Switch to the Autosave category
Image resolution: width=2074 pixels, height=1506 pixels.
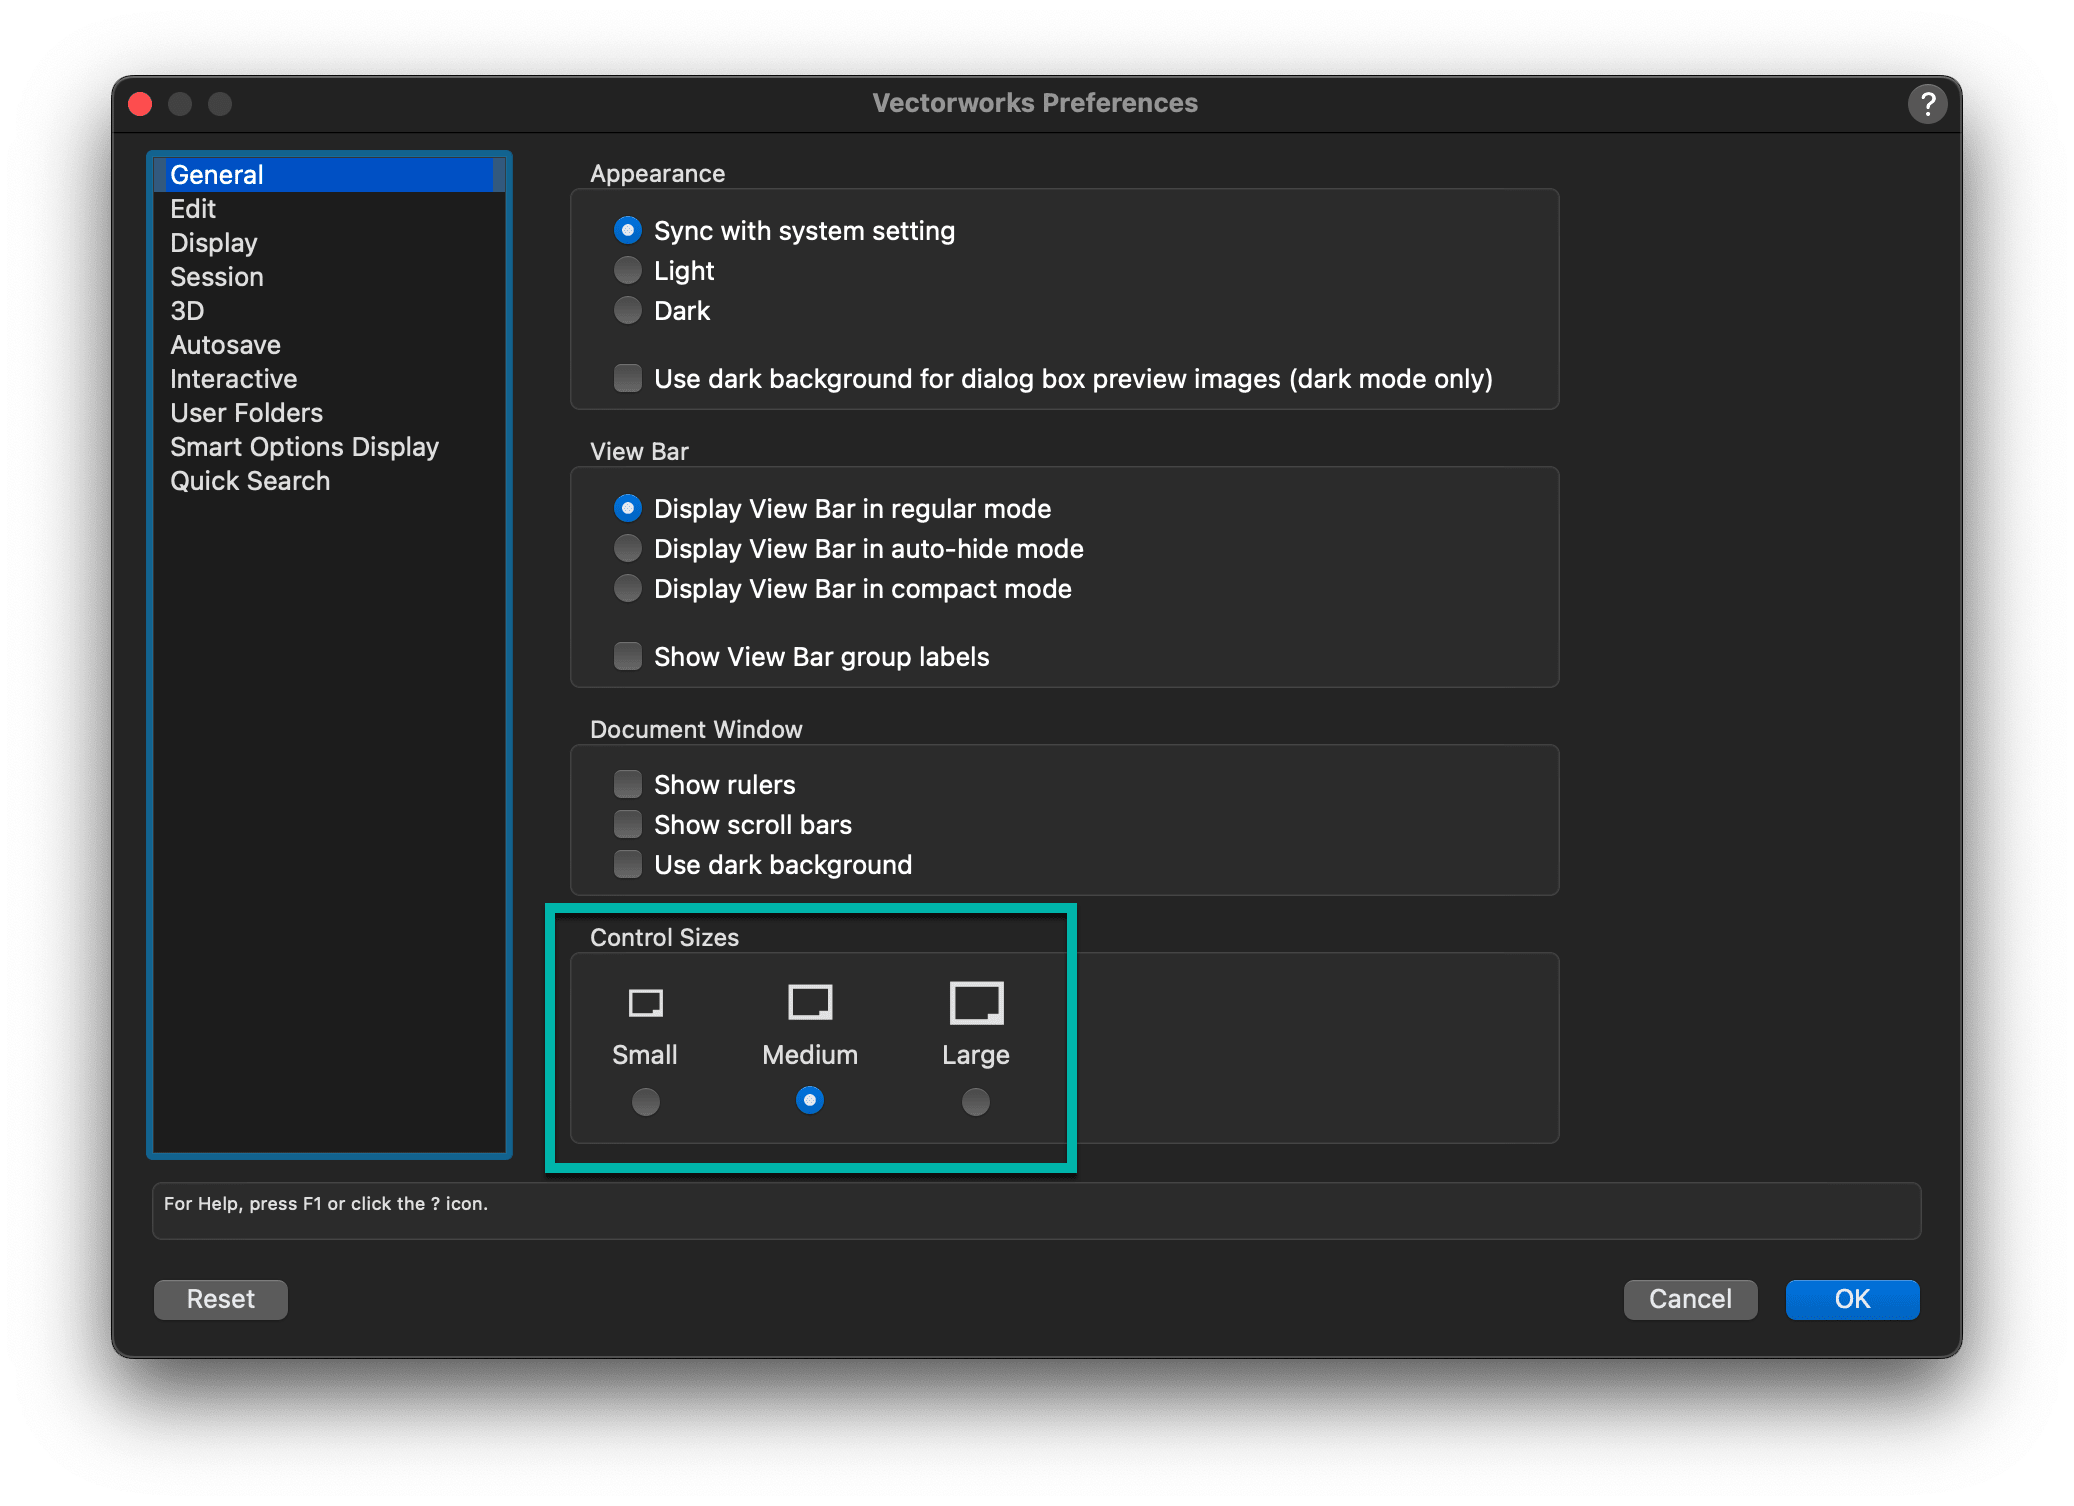[x=225, y=345]
